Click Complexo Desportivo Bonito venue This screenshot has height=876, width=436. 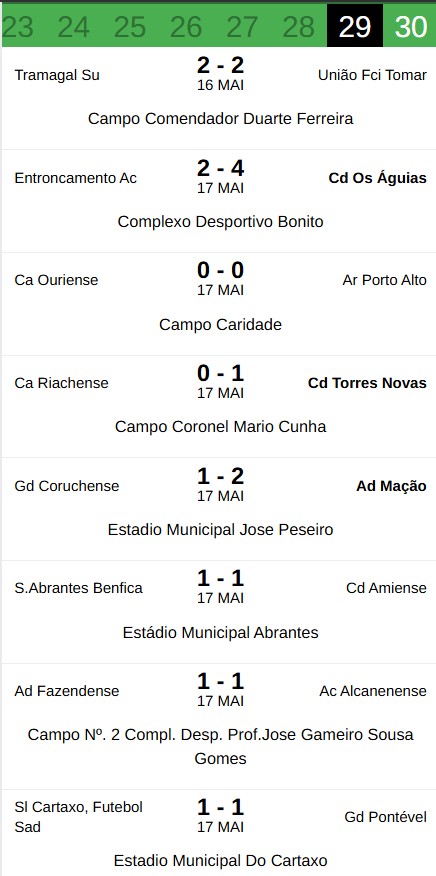[x=220, y=222]
